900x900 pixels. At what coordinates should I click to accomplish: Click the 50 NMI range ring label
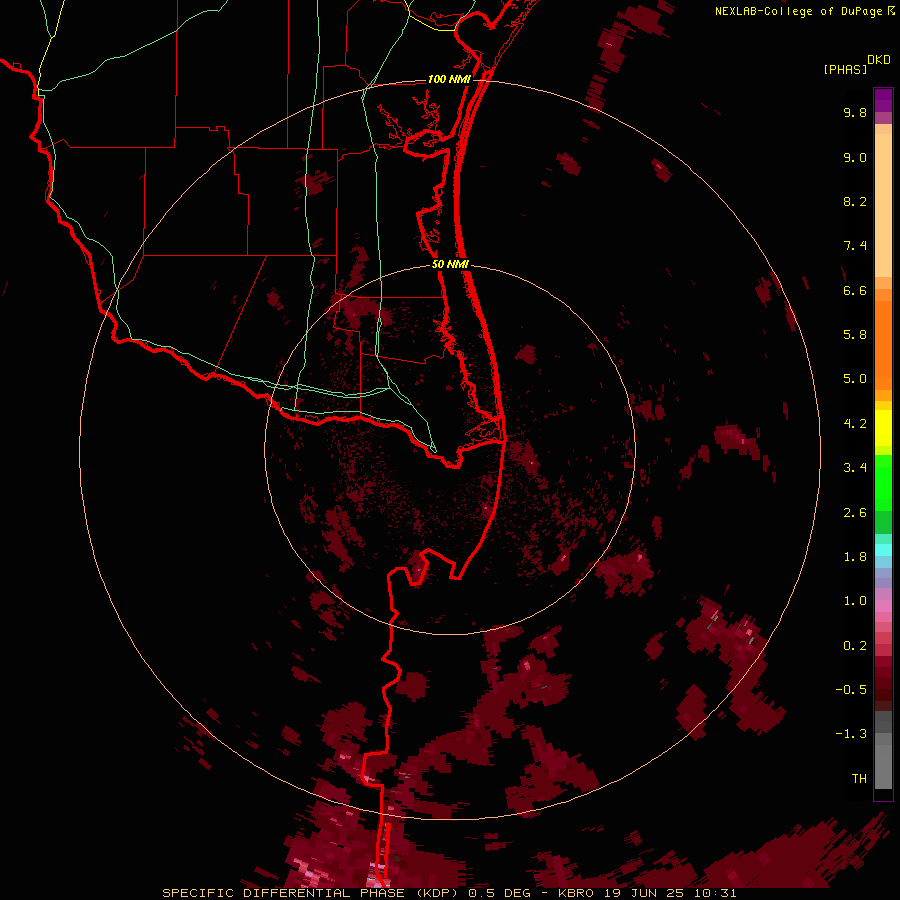(x=450, y=264)
